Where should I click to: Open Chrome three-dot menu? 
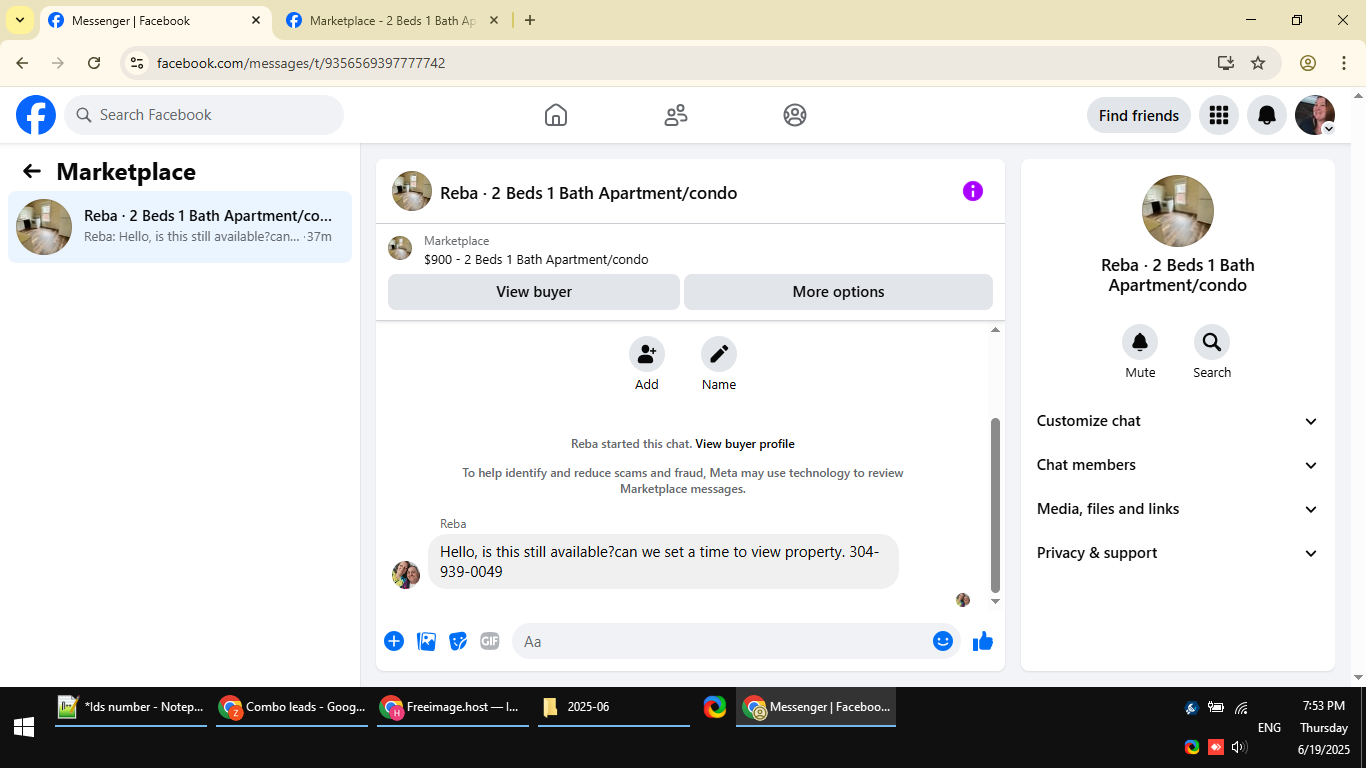[x=1344, y=63]
